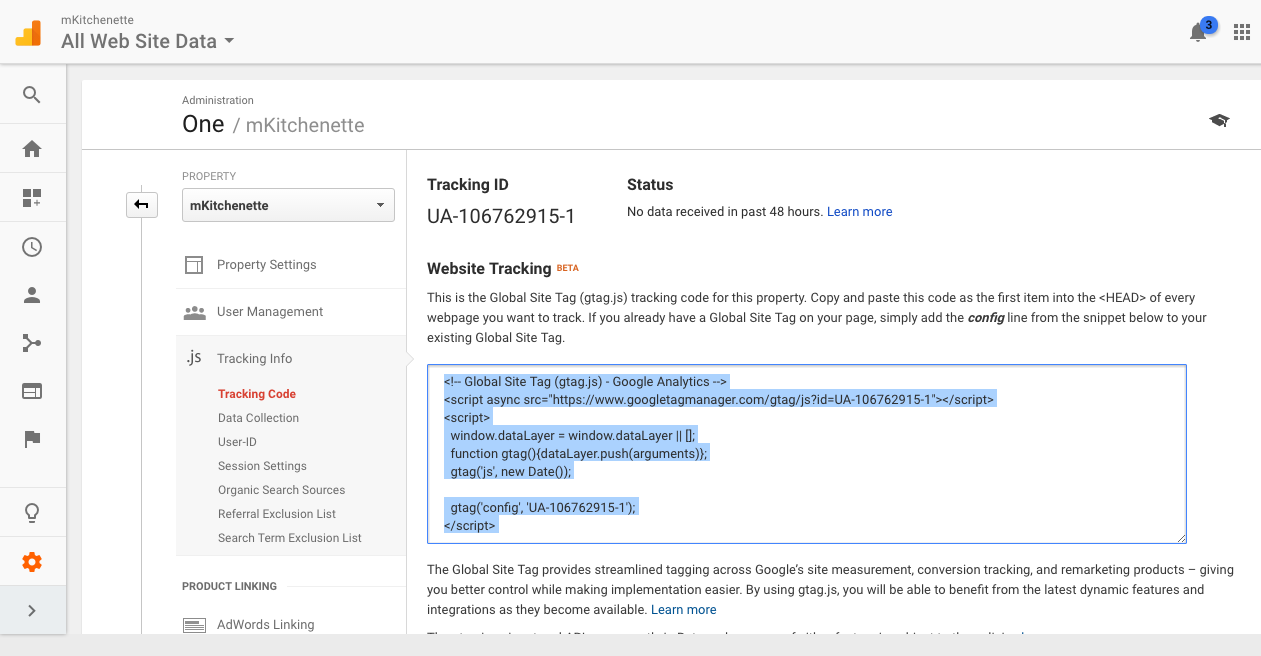Open Real-Time clock icon in sidebar
1261x656 pixels.
tap(32, 247)
